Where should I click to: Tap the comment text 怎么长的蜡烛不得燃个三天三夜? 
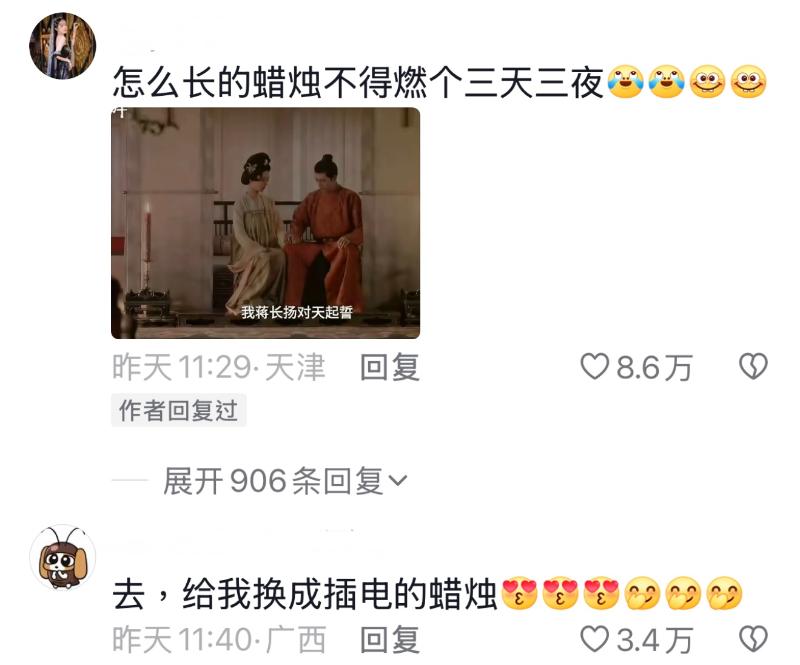coord(358,82)
